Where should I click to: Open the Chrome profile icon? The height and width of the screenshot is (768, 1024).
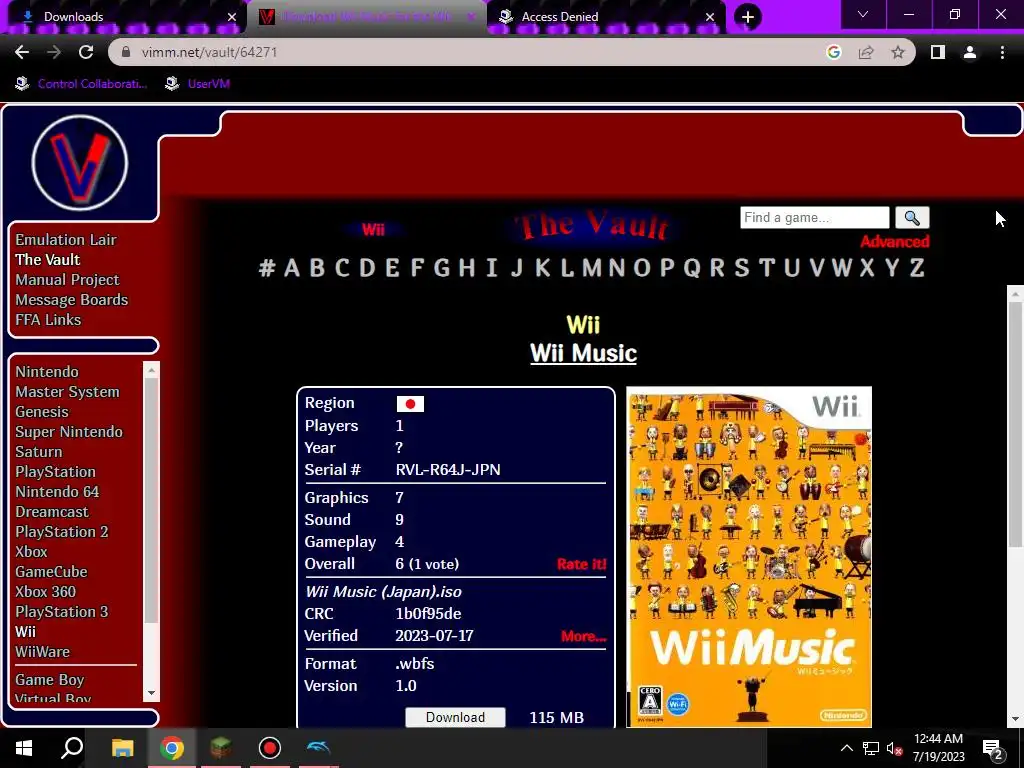[x=970, y=52]
